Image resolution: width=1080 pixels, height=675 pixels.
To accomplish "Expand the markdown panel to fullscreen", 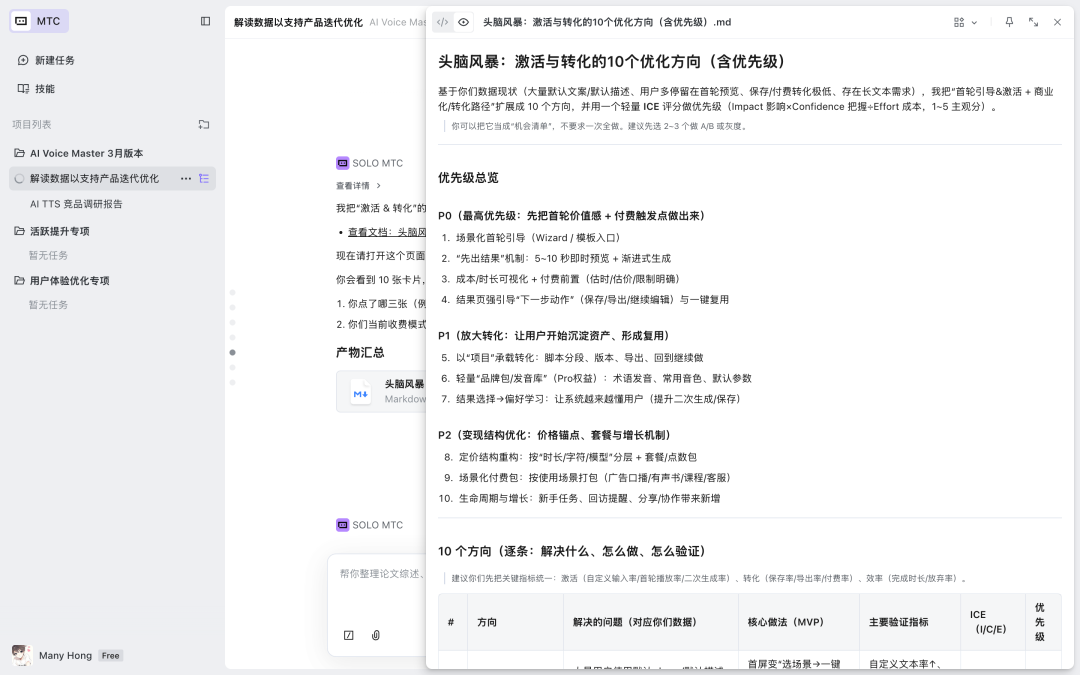I will click(x=1034, y=22).
